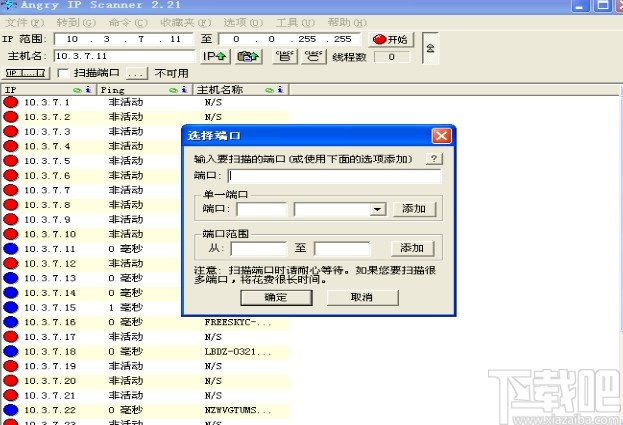Click the 线程数 value field
This screenshot has height=425, width=623.
(392, 57)
